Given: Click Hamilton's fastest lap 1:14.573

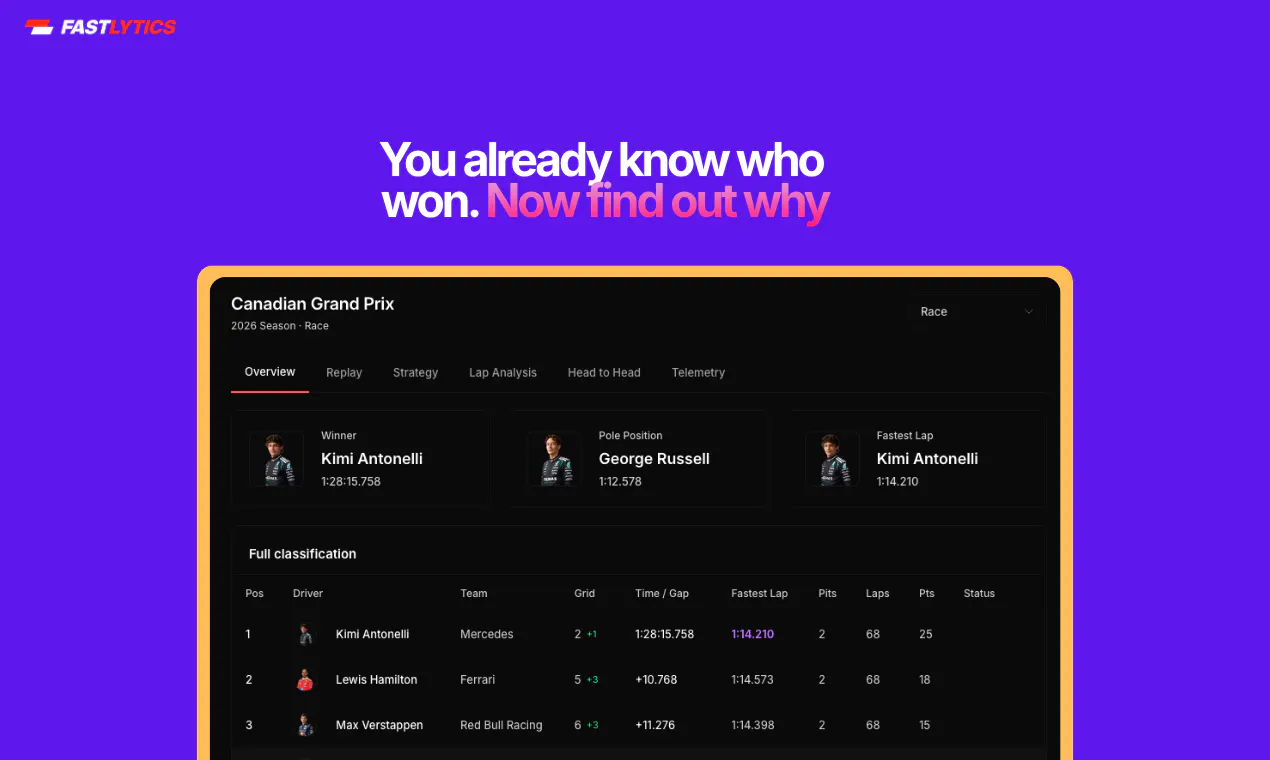Looking at the screenshot, I should point(753,680).
